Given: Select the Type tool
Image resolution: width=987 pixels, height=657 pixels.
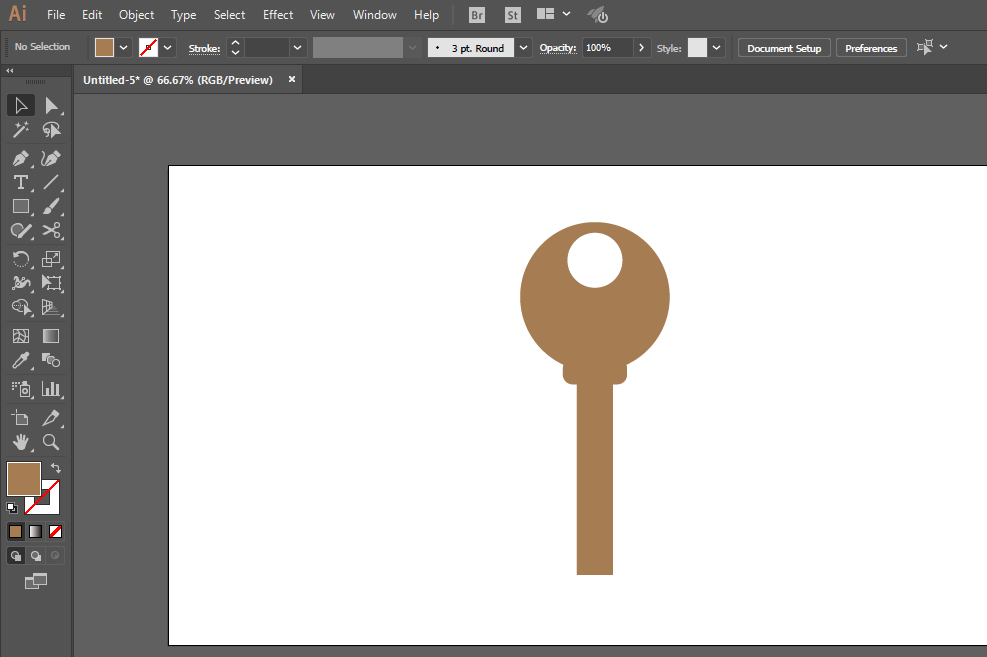Looking at the screenshot, I should click(20, 183).
